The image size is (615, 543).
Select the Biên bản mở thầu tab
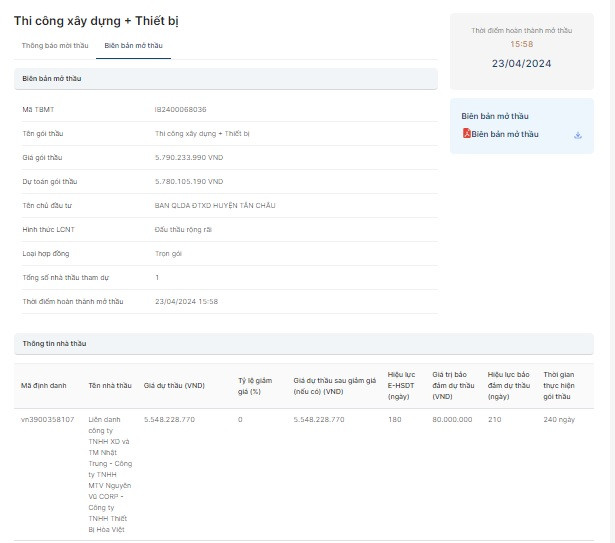[133, 46]
